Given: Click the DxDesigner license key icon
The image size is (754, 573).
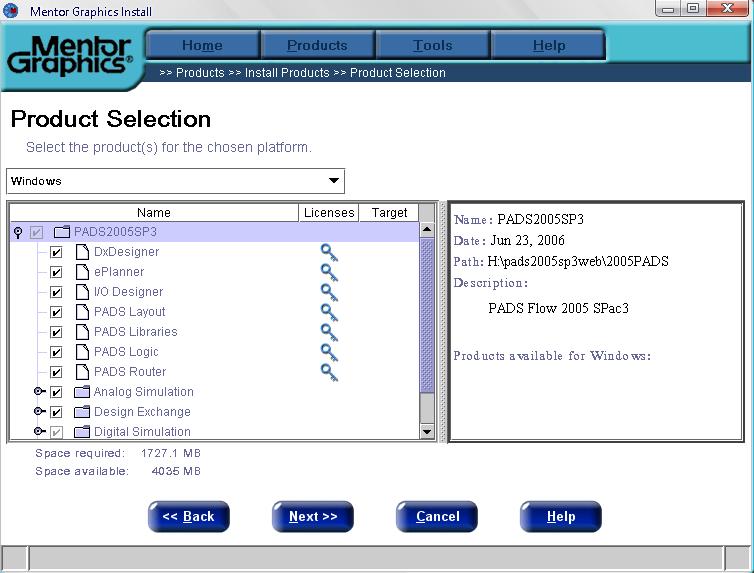Looking at the screenshot, I should 329,252.
